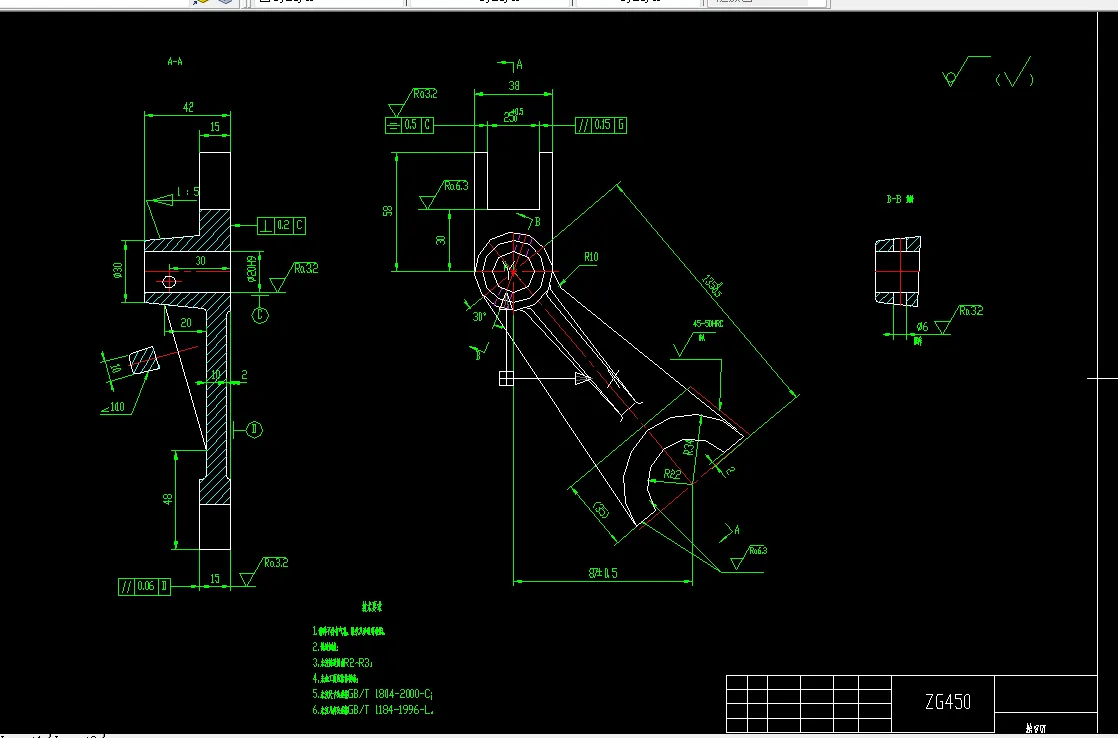The width and height of the screenshot is (1118, 738).
Task: Click the 15 dimension under 42
Action: (x=215, y=128)
